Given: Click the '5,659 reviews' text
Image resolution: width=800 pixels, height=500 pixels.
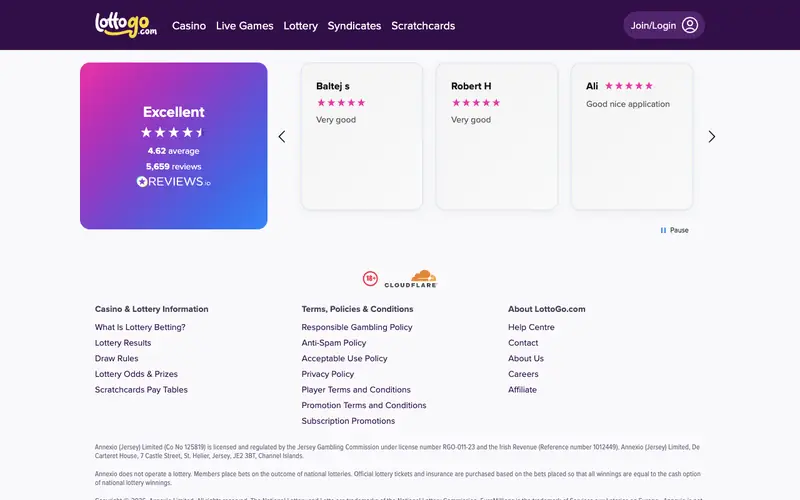Looking at the screenshot, I should [x=173, y=166].
